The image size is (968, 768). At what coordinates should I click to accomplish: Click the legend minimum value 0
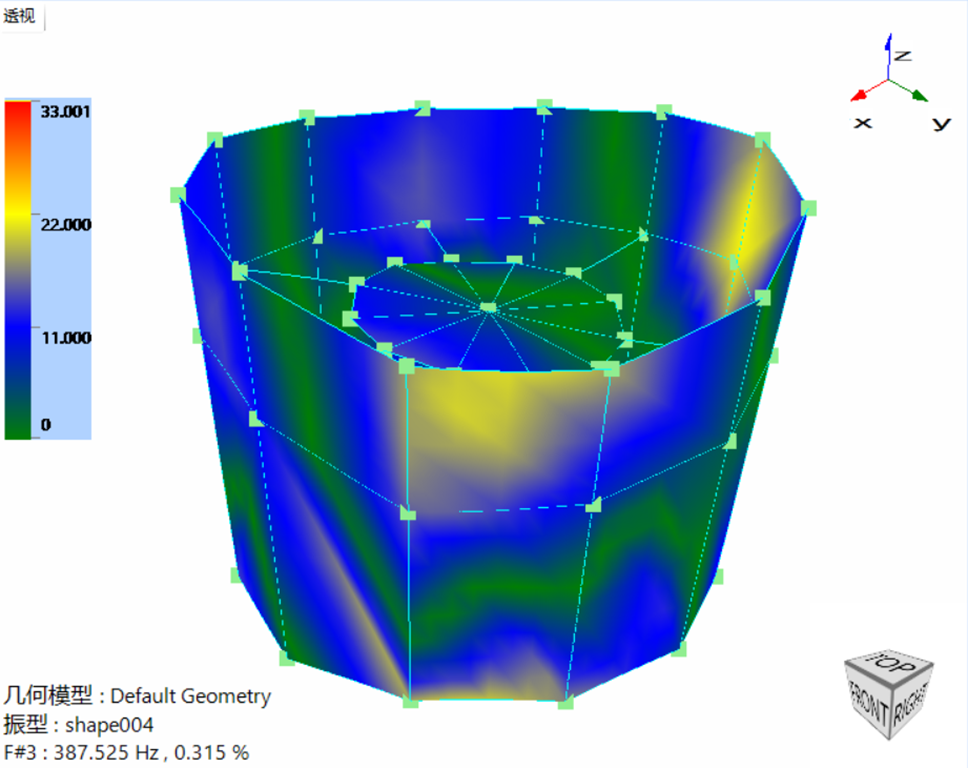[x=44, y=423]
